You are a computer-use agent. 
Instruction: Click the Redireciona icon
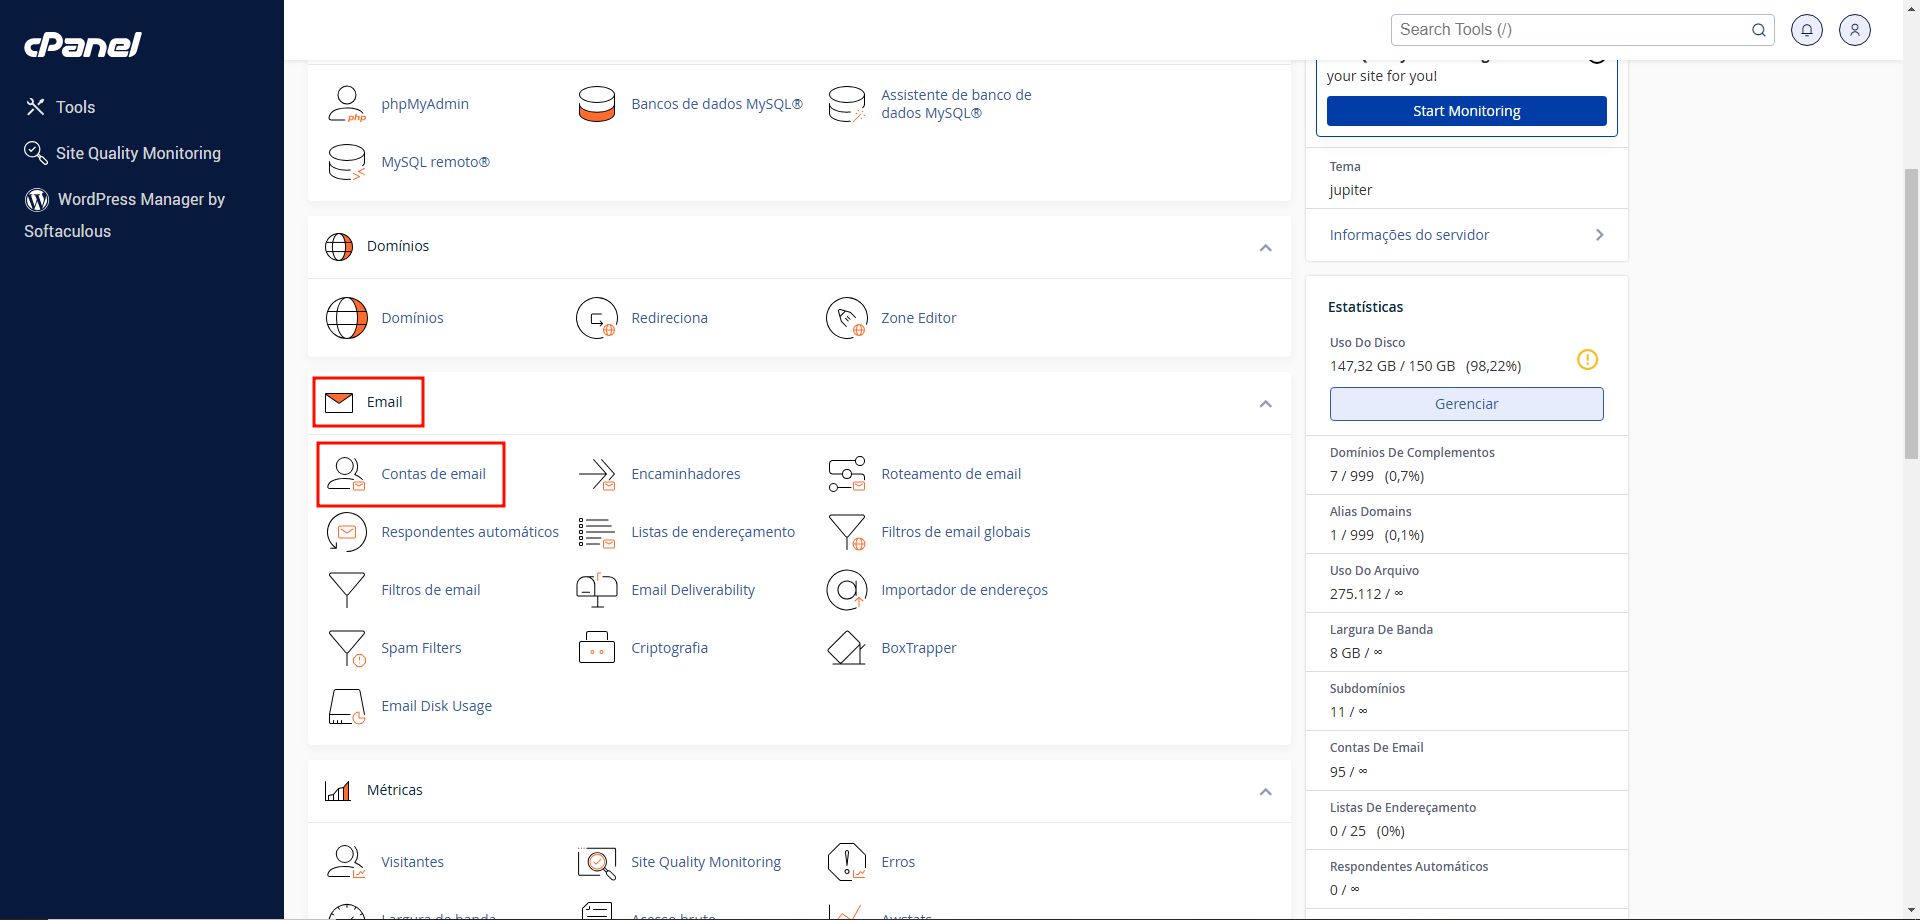point(597,318)
